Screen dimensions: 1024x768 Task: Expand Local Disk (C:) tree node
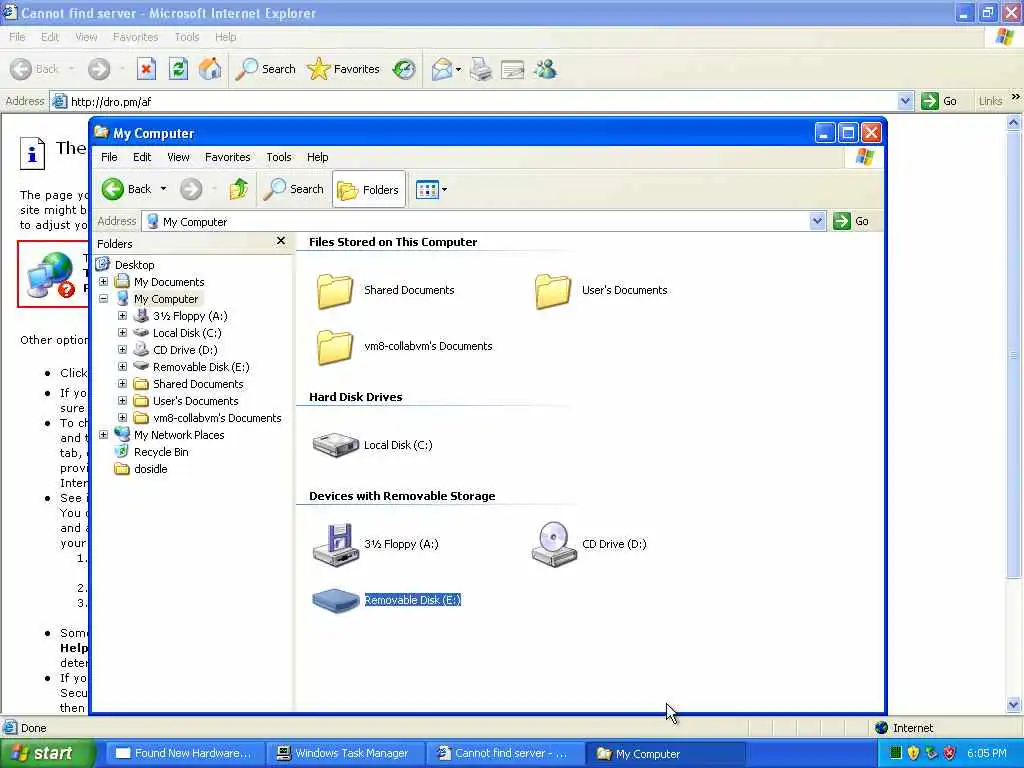122,332
